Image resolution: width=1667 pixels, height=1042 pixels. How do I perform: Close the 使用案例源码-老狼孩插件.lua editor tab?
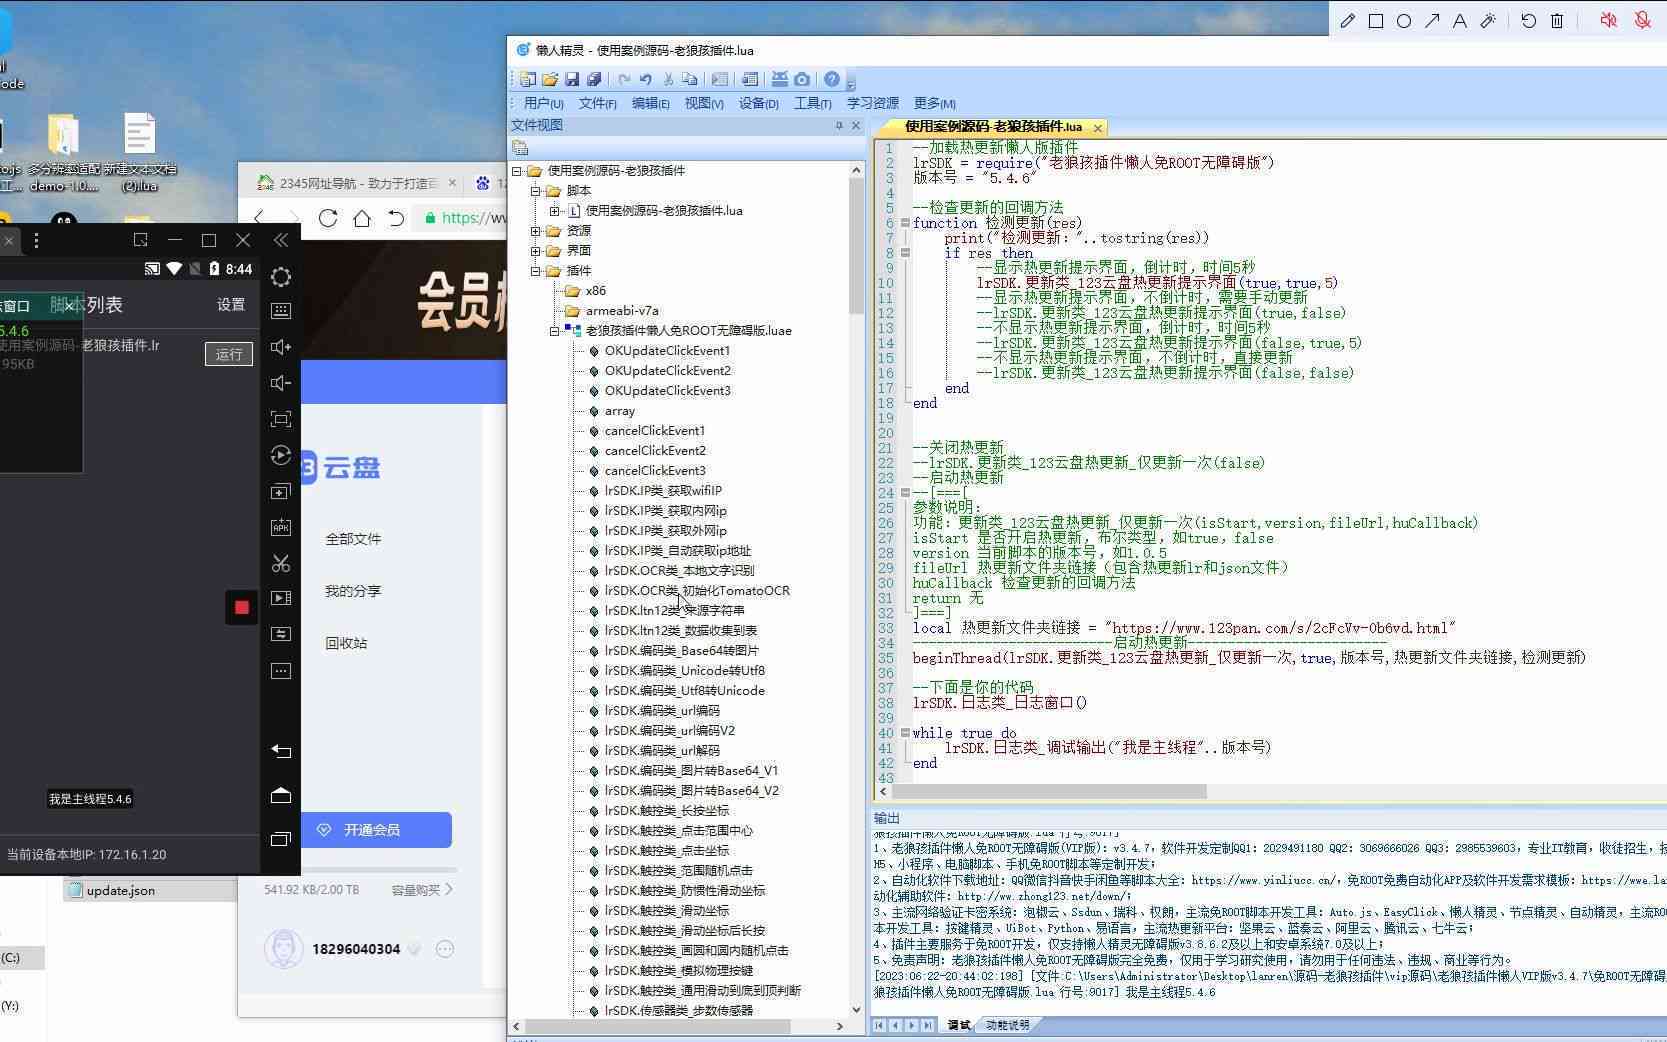click(1097, 128)
